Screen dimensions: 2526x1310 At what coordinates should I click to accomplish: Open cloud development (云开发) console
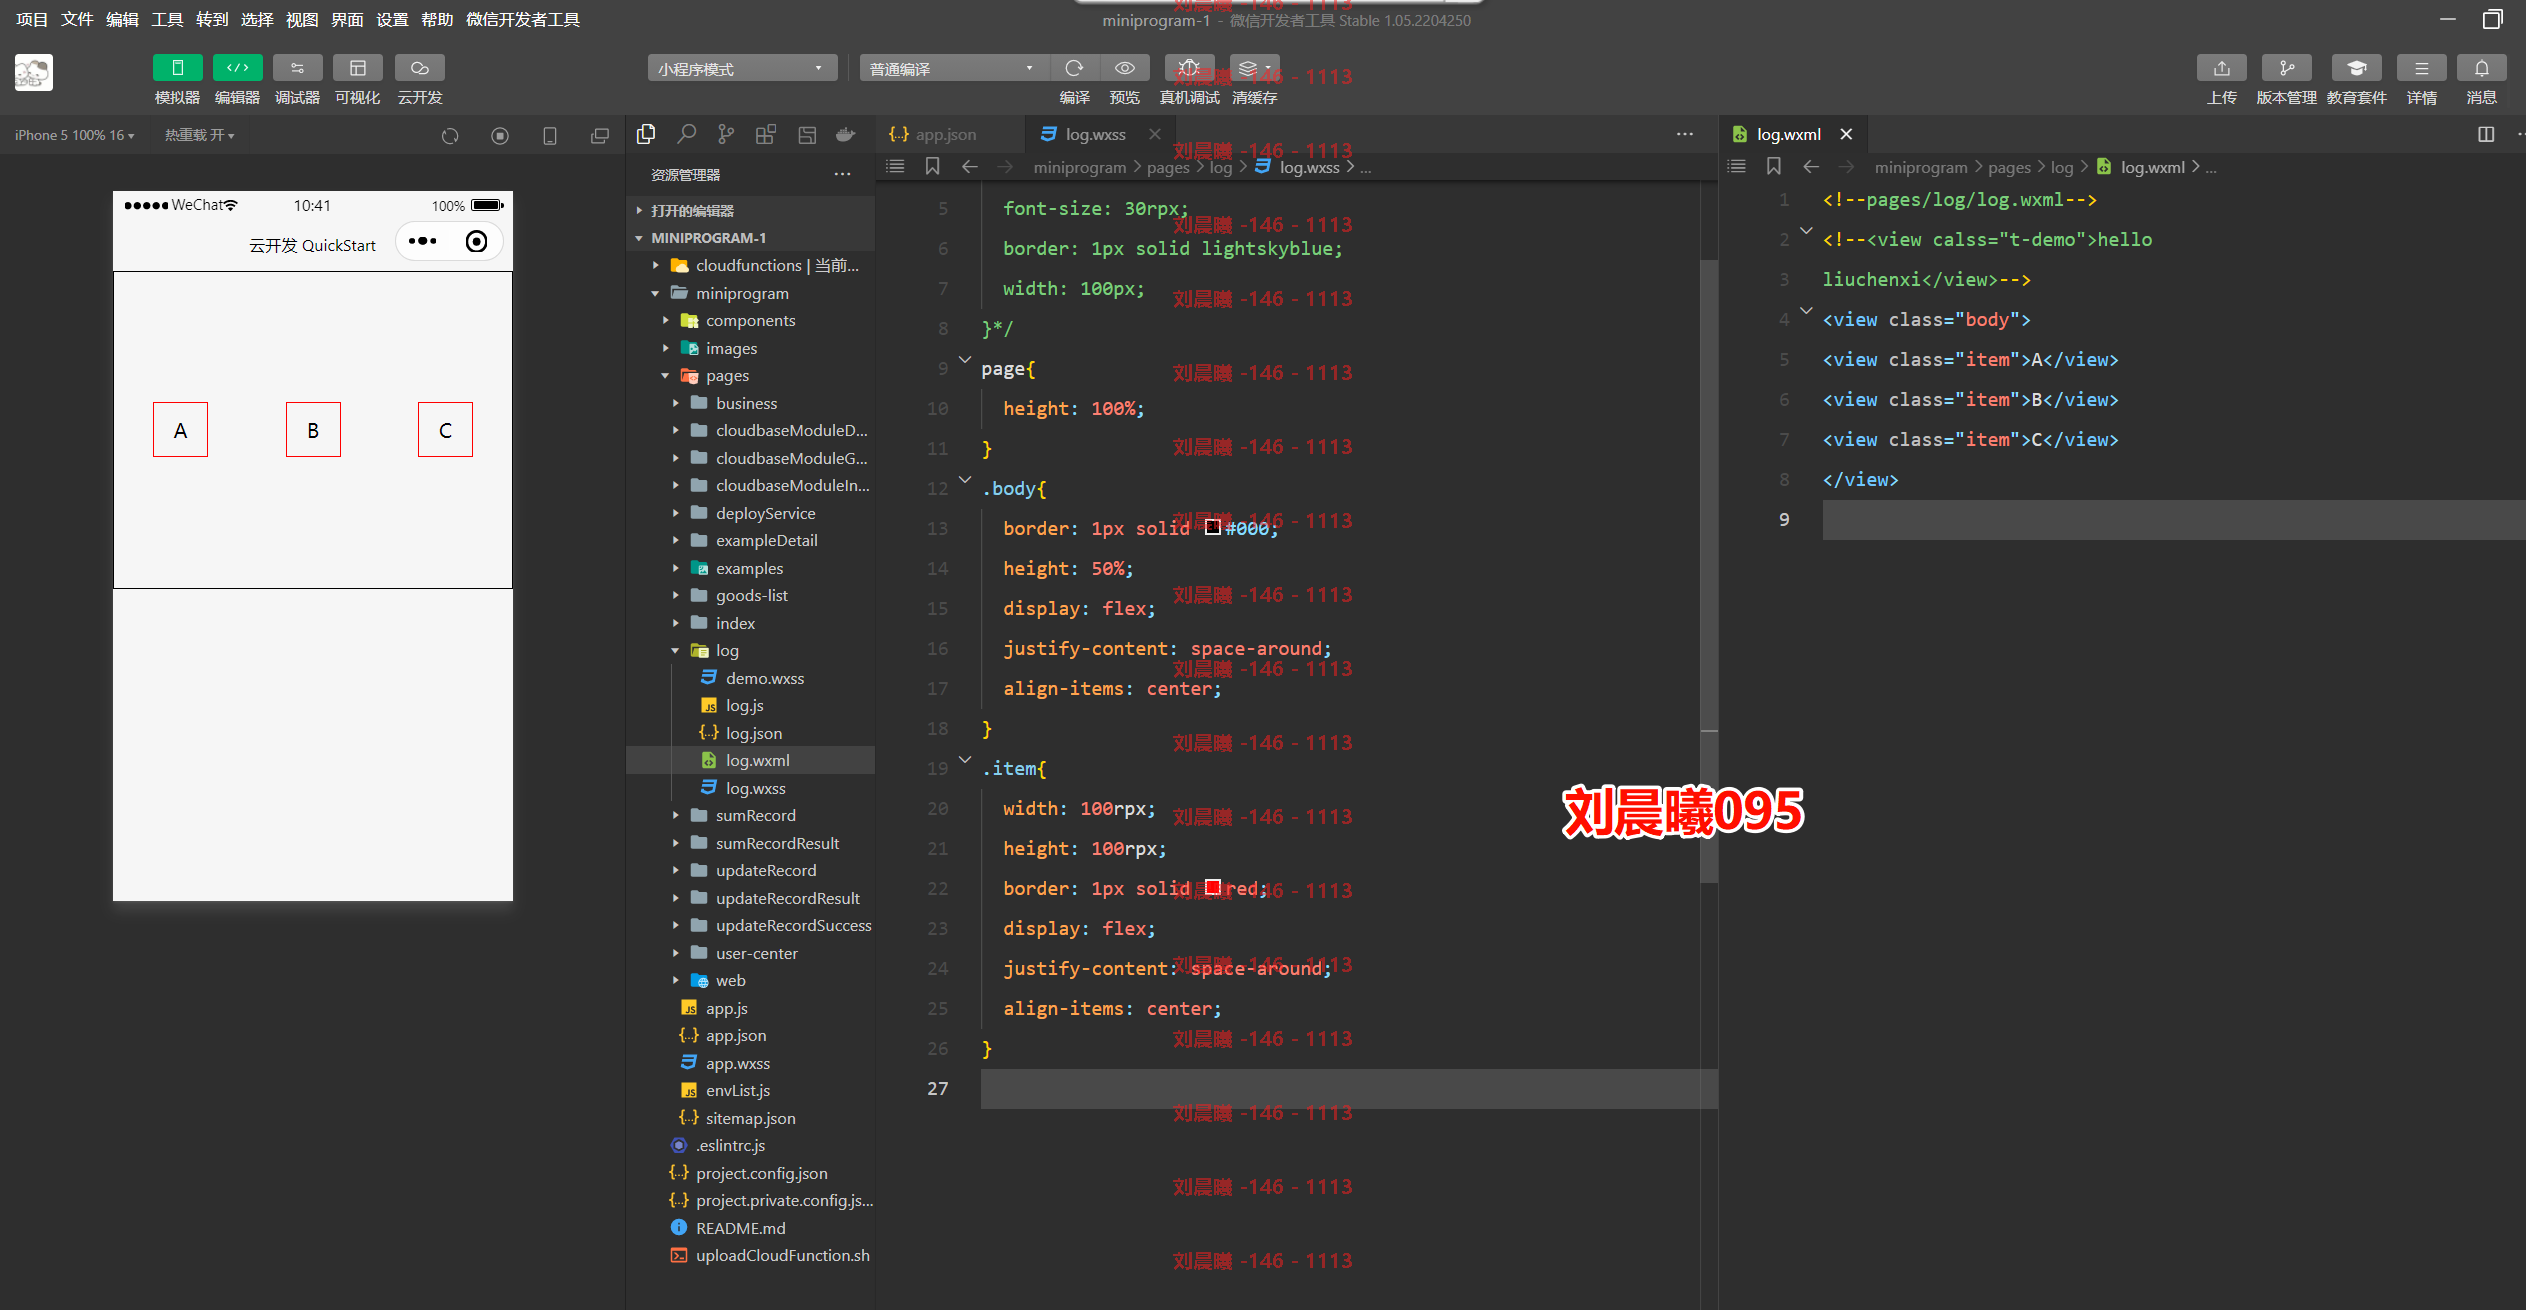point(419,68)
